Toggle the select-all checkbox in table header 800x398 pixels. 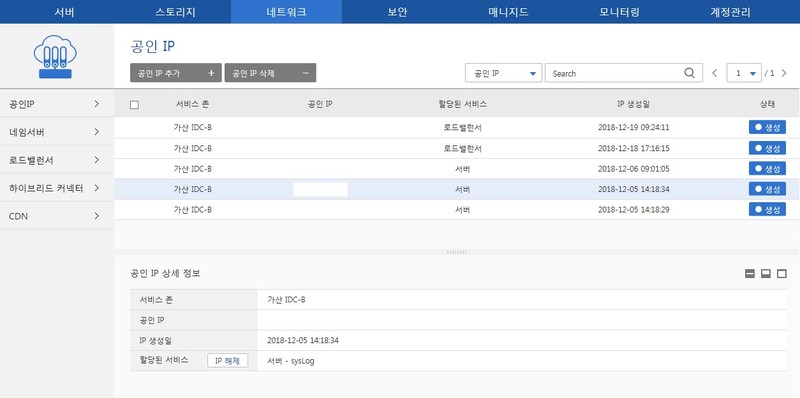(x=135, y=105)
